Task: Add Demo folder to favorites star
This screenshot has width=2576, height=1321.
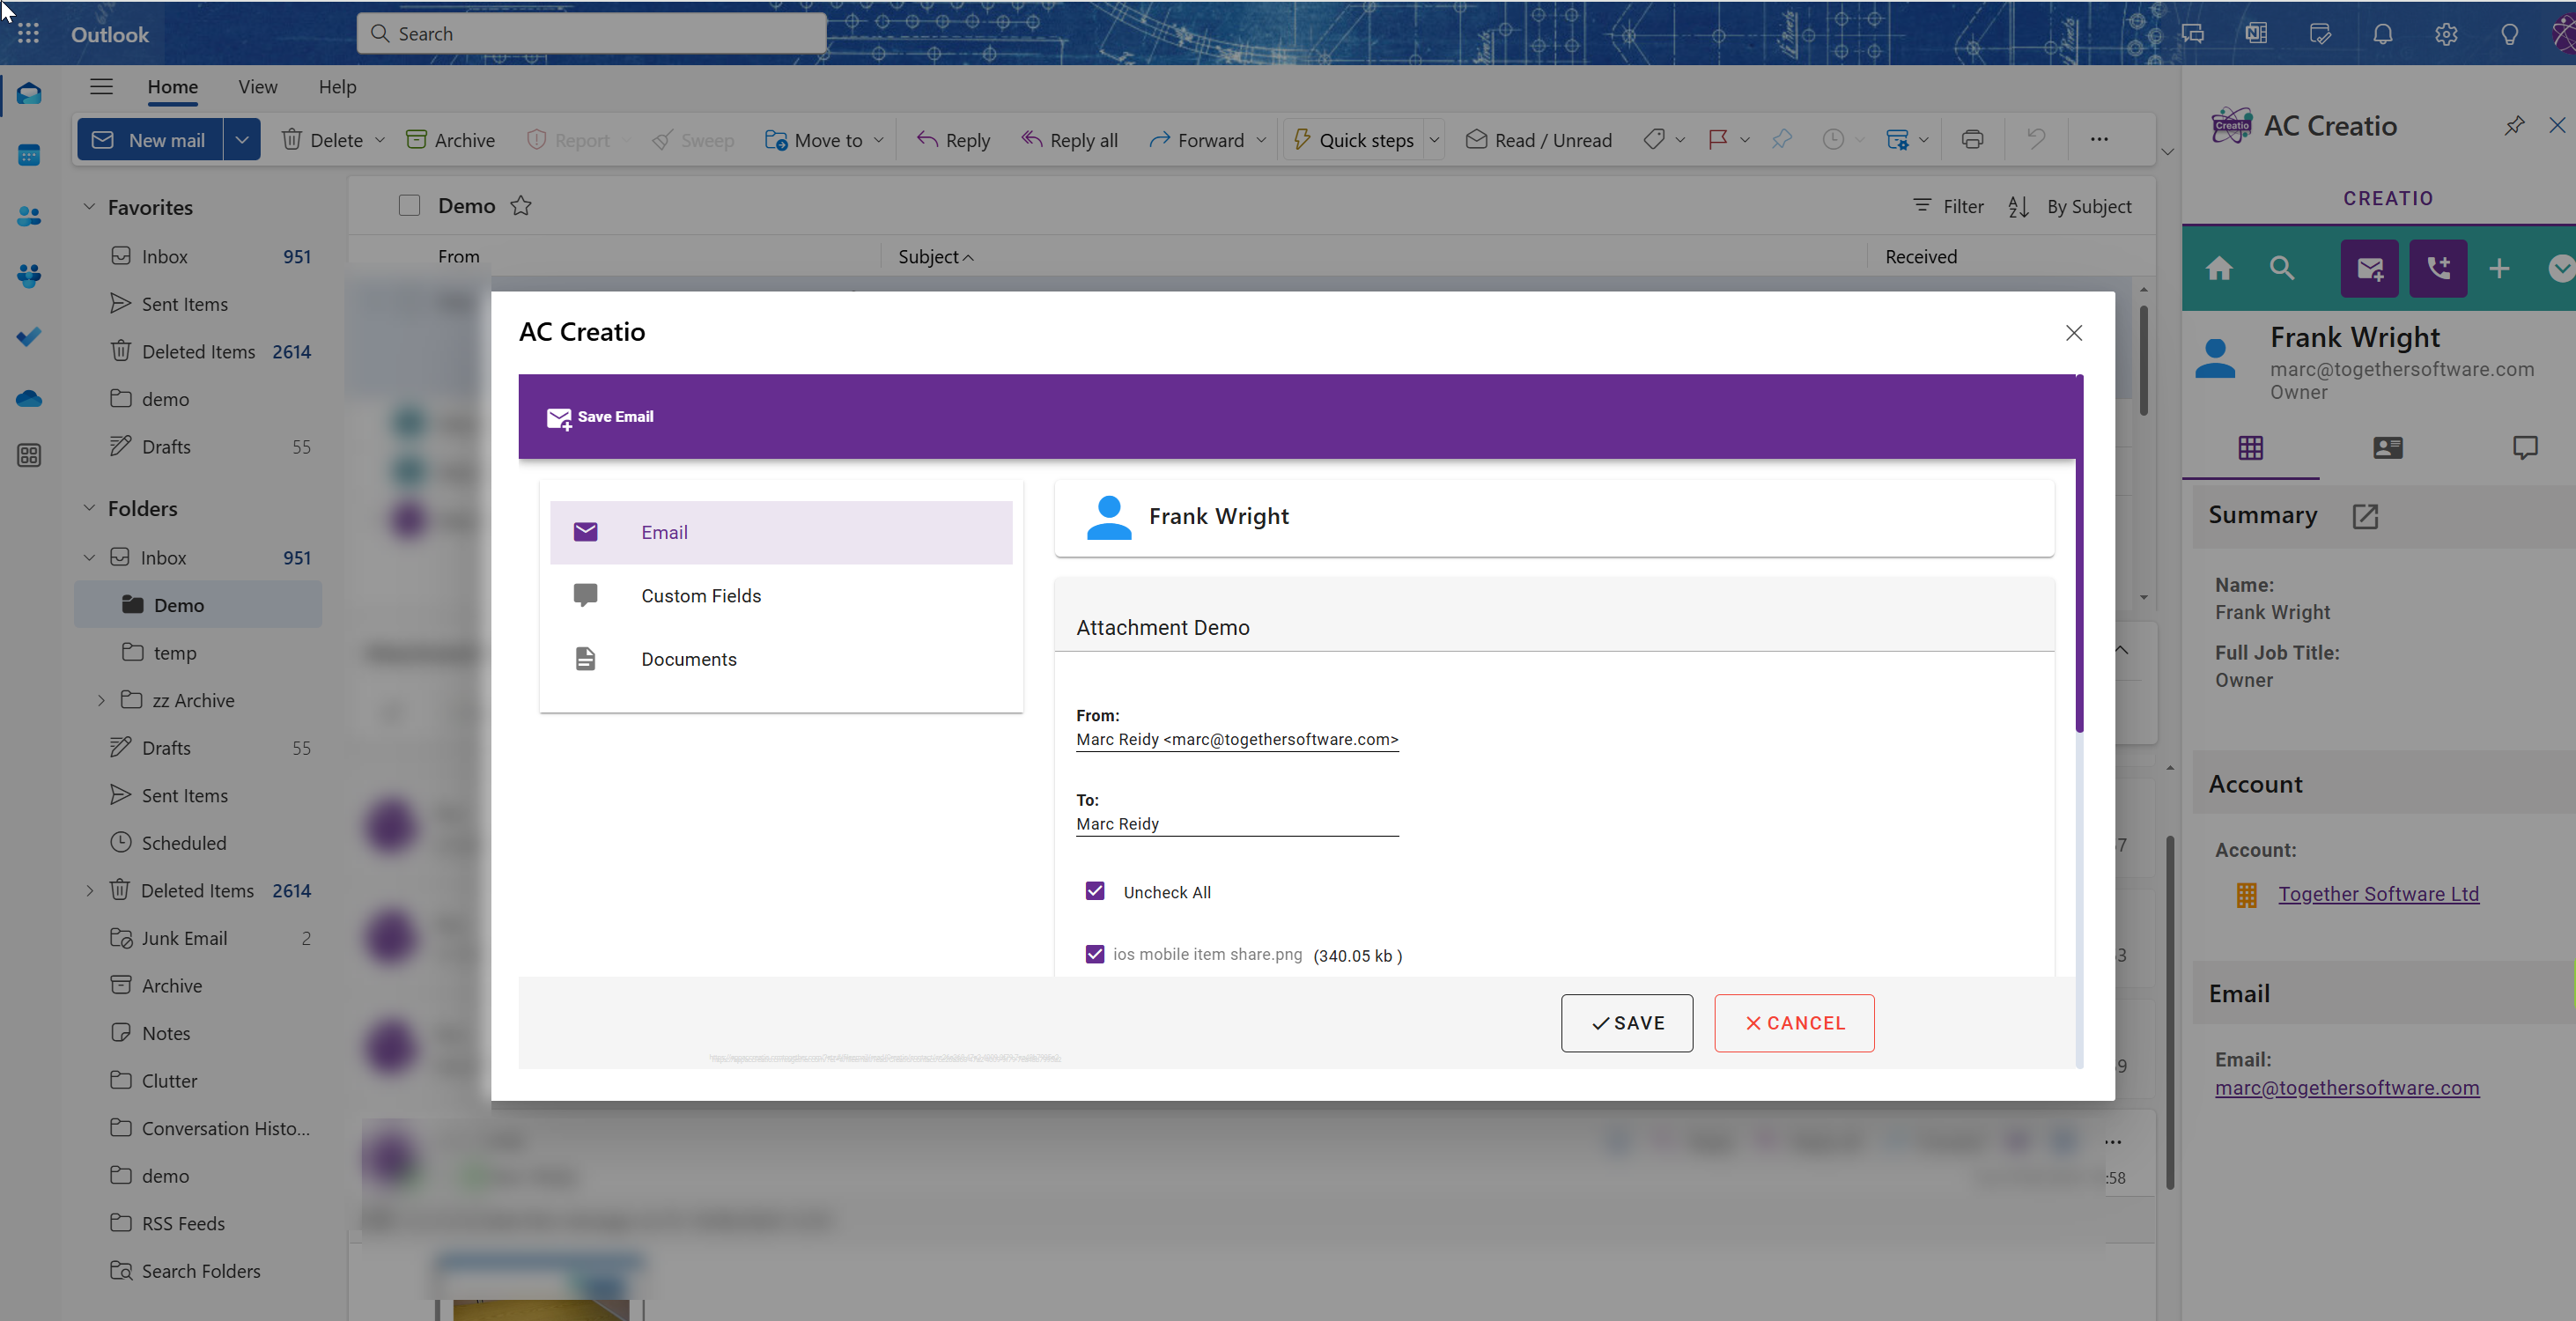Action: (521, 206)
